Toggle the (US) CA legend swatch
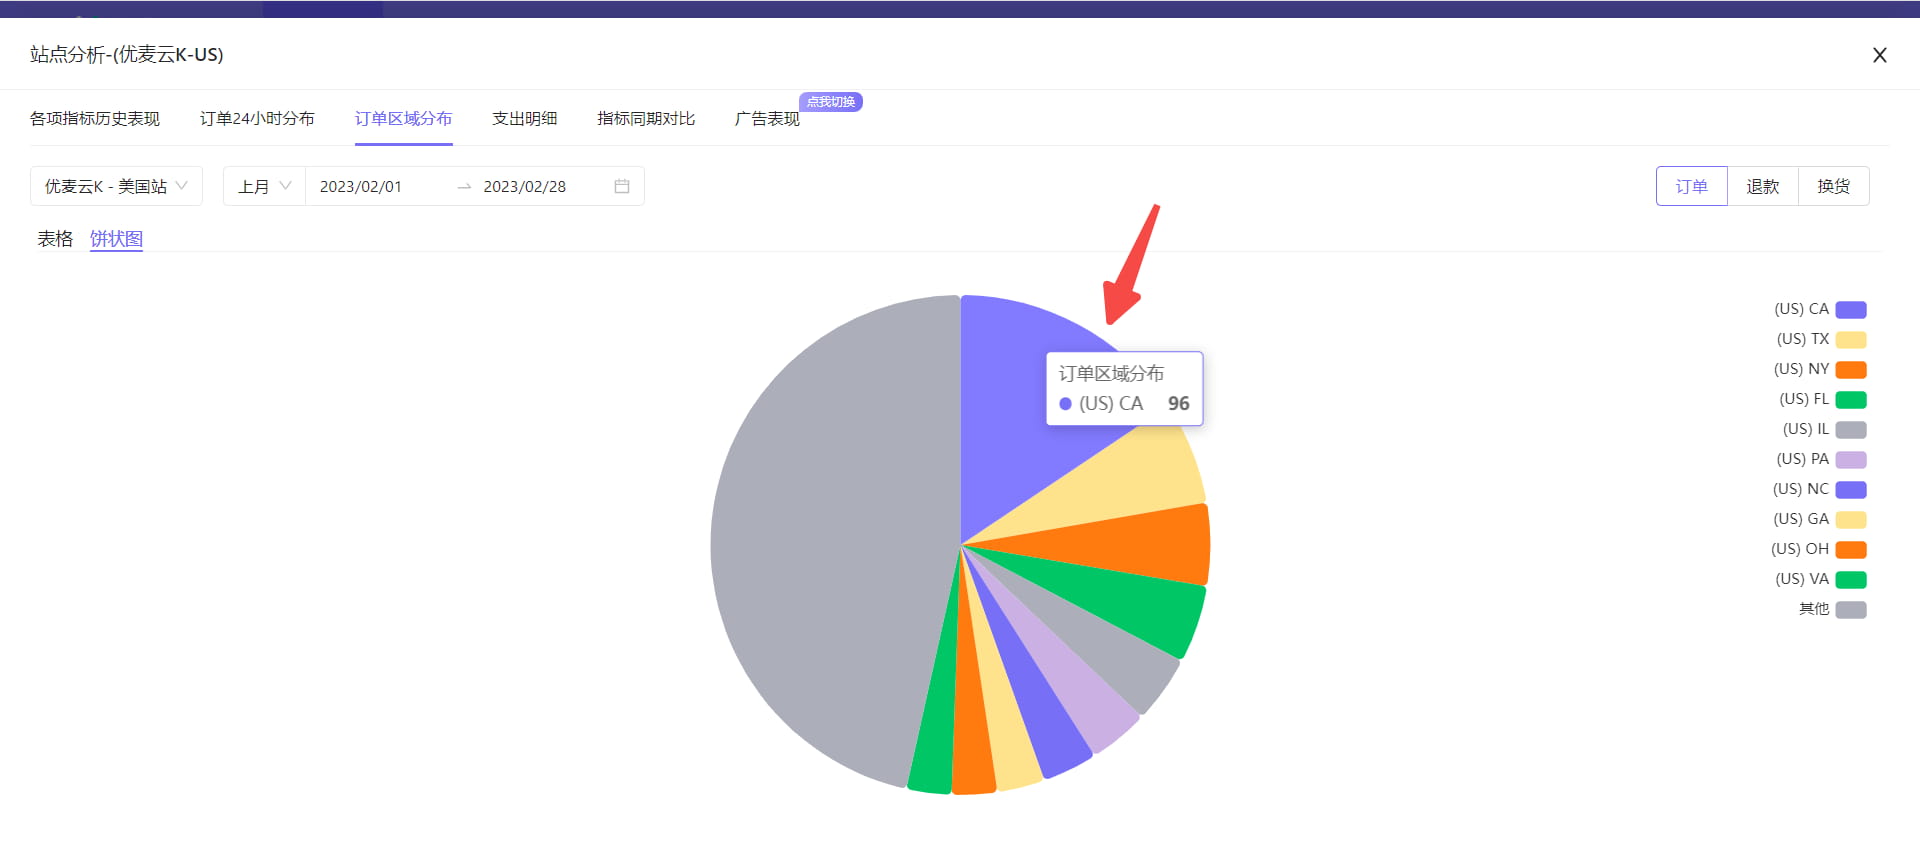 (1851, 309)
